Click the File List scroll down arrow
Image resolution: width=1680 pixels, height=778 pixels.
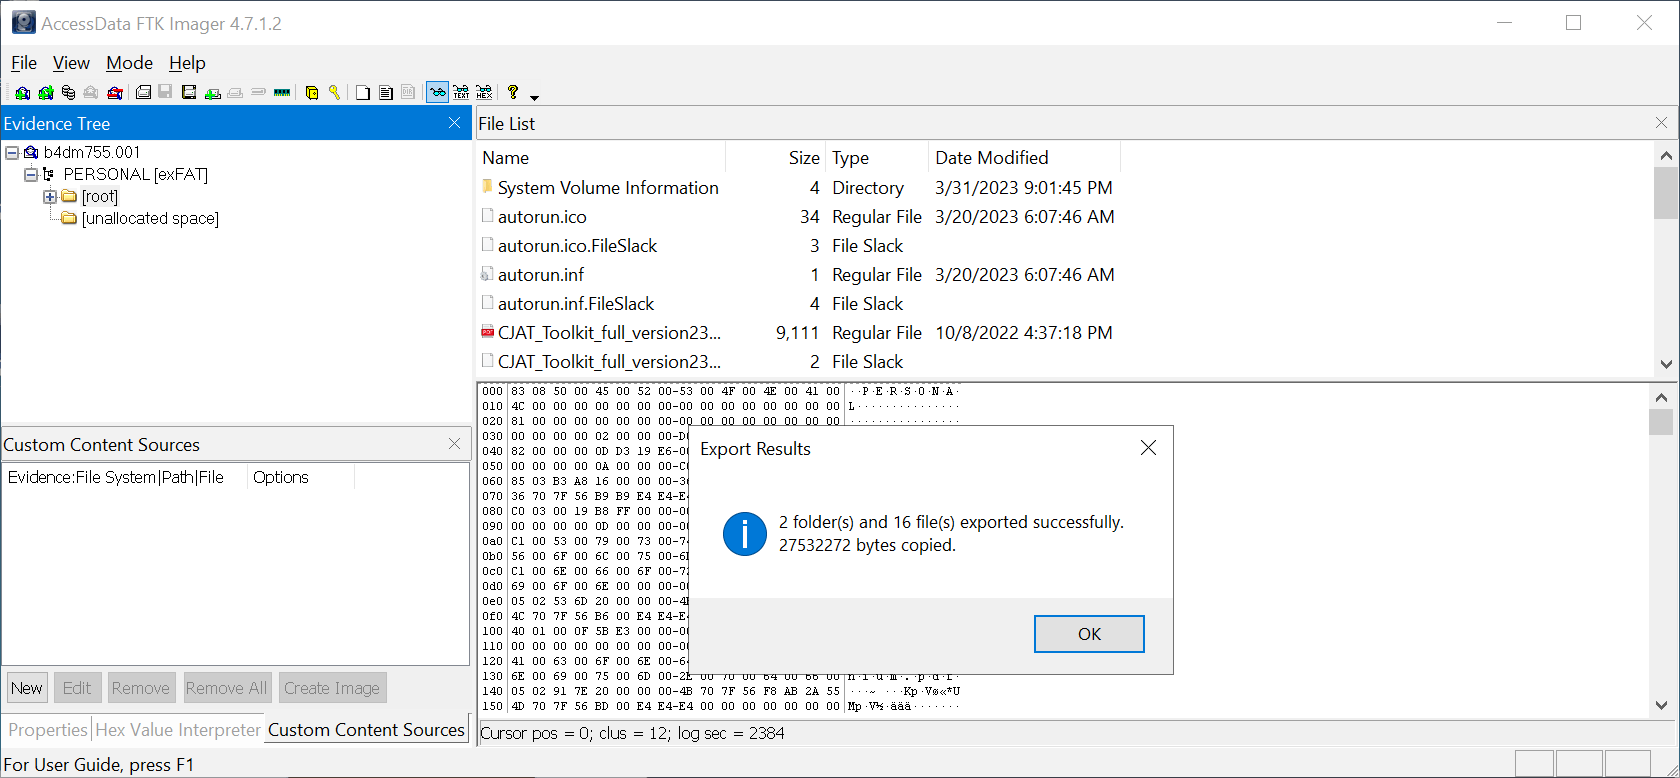click(1666, 364)
